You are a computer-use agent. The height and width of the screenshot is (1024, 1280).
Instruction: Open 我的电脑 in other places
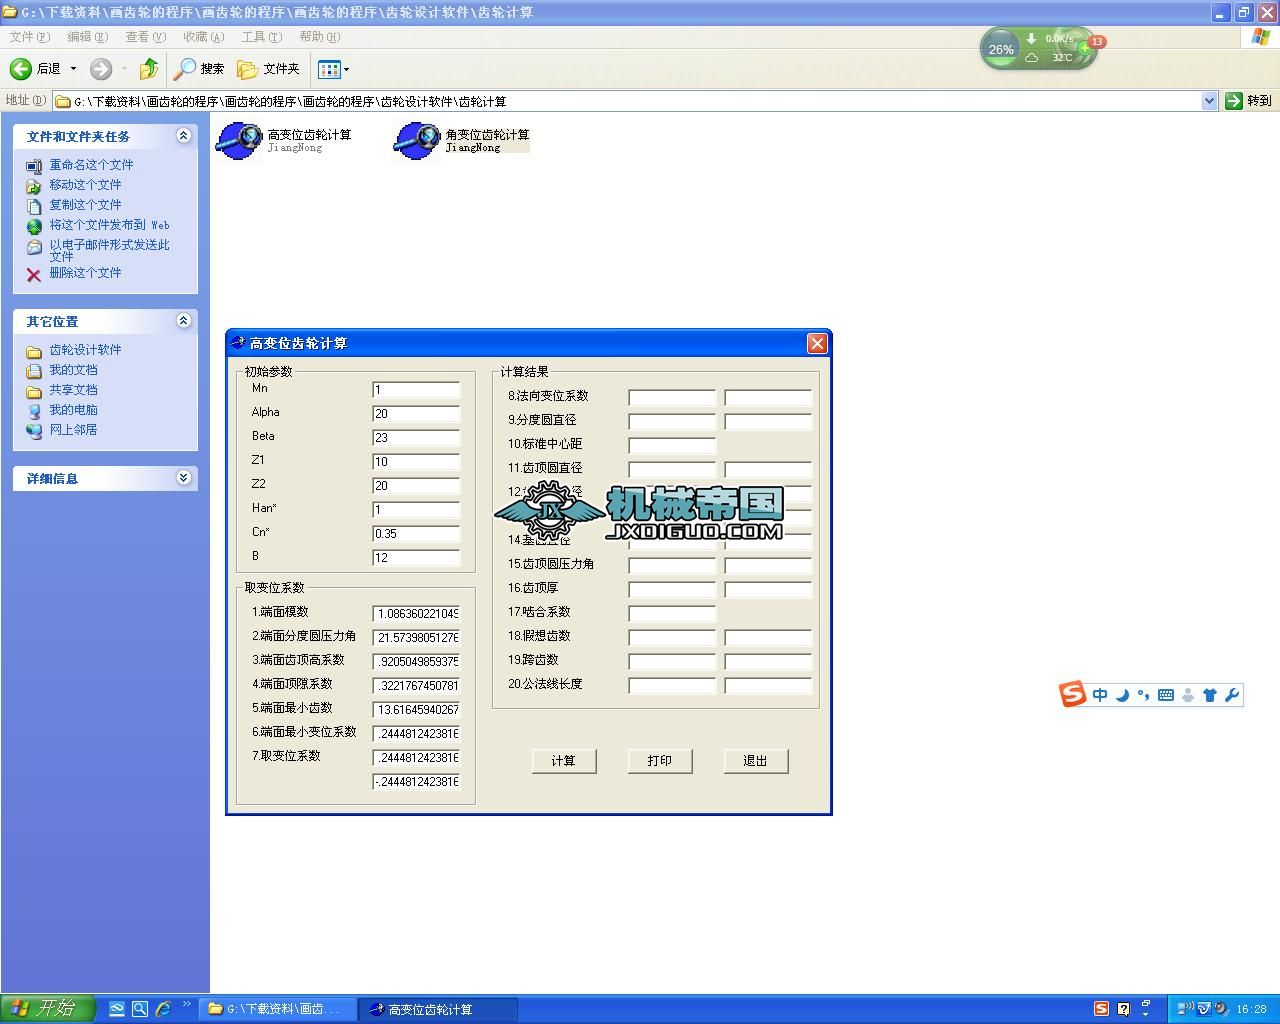(x=73, y=410)
